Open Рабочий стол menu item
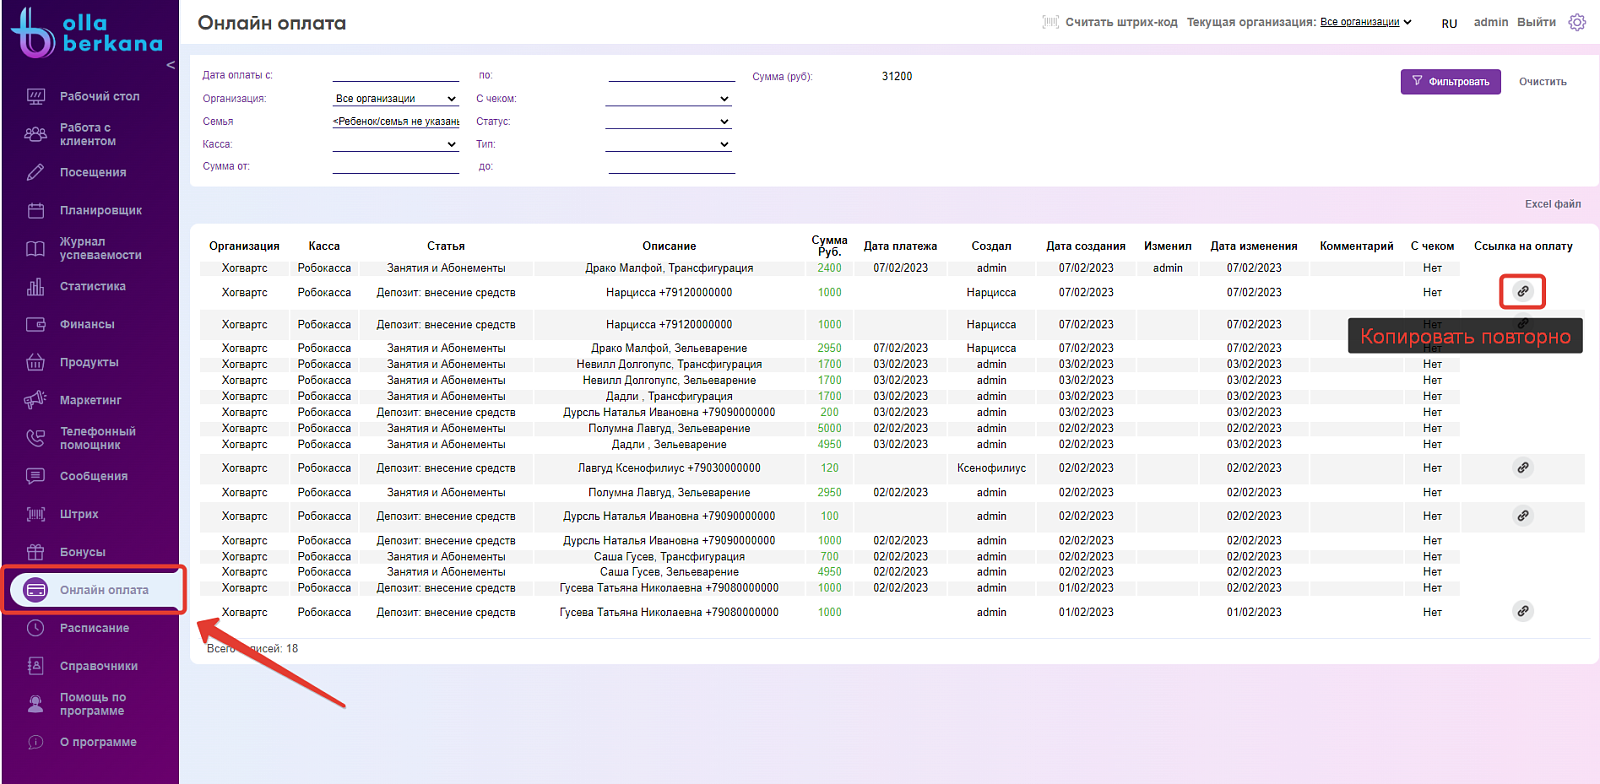 99,96
